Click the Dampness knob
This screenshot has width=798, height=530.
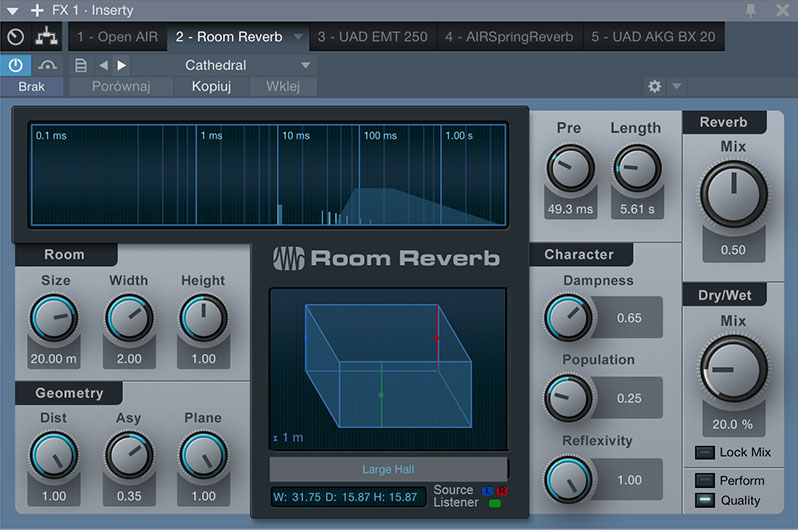pos(568,318)
